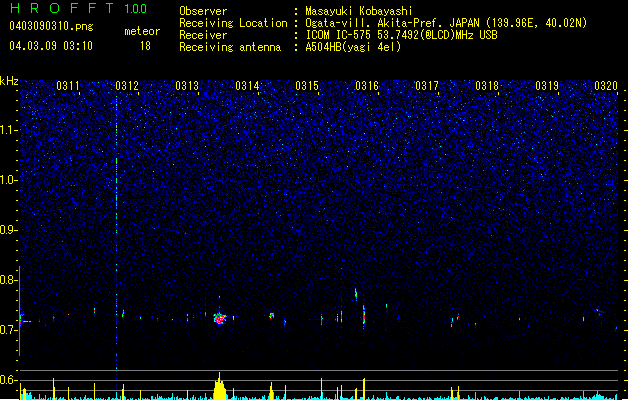Click the meteor count value 18
This screenshot has width=629, height=400.
coord(145,46)
